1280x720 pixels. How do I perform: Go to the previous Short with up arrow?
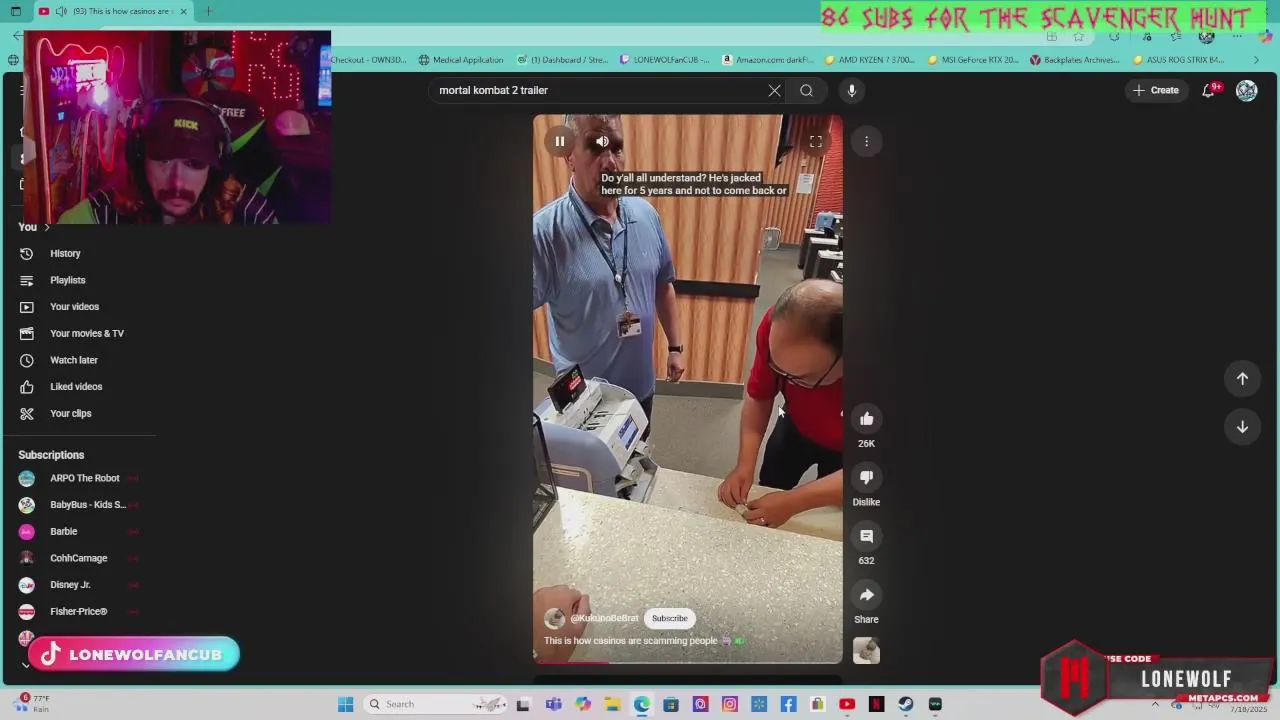pyautogui.click(x=1242, y=379)
